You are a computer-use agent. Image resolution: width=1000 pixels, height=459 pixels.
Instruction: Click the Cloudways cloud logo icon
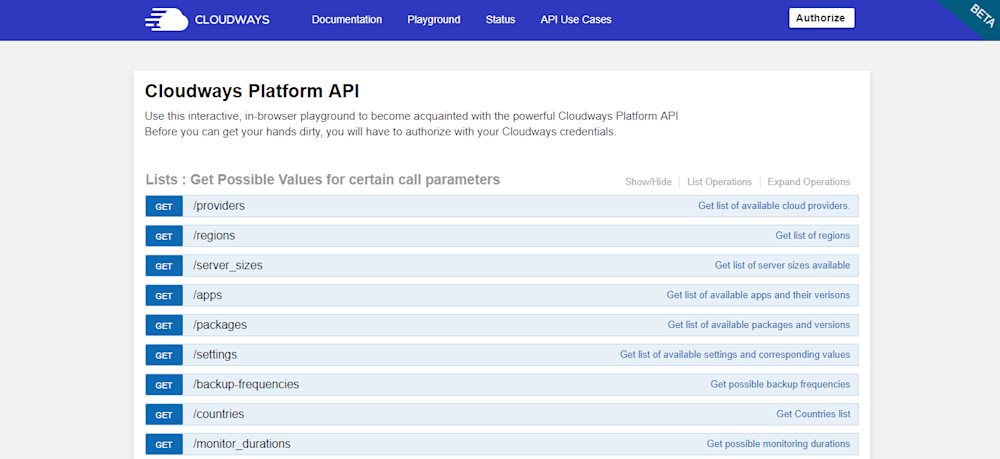(166, 19)
